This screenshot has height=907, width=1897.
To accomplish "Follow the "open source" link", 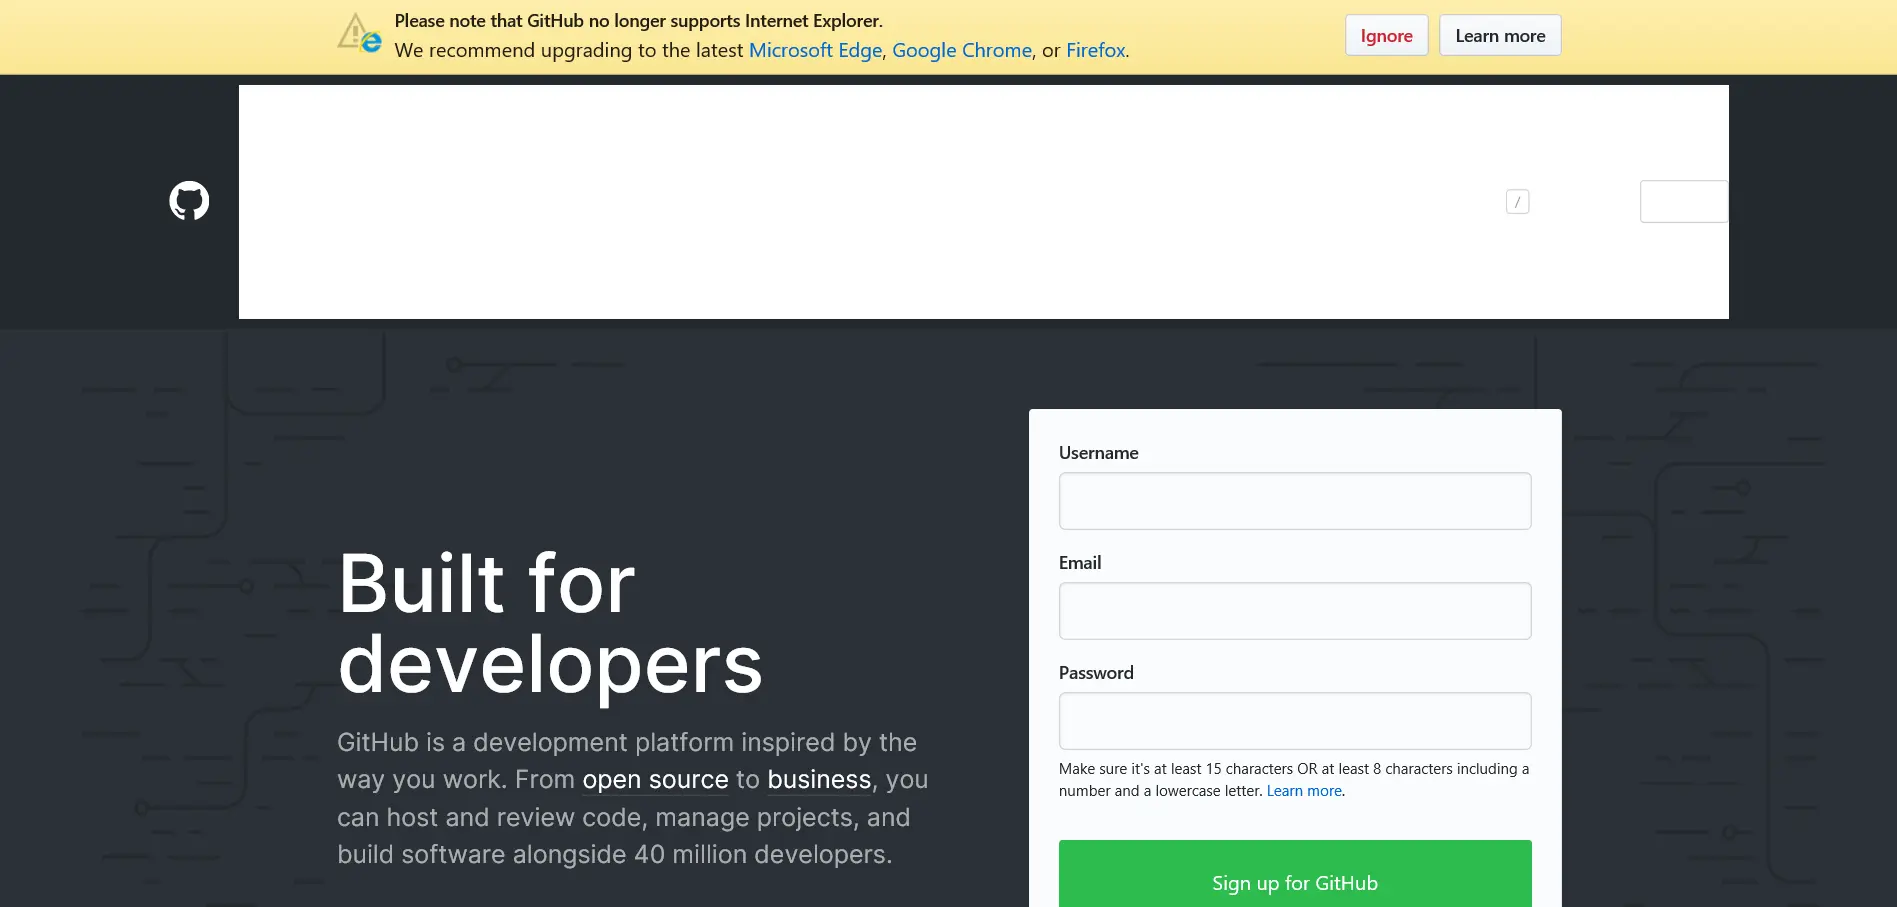I will 655,779.
